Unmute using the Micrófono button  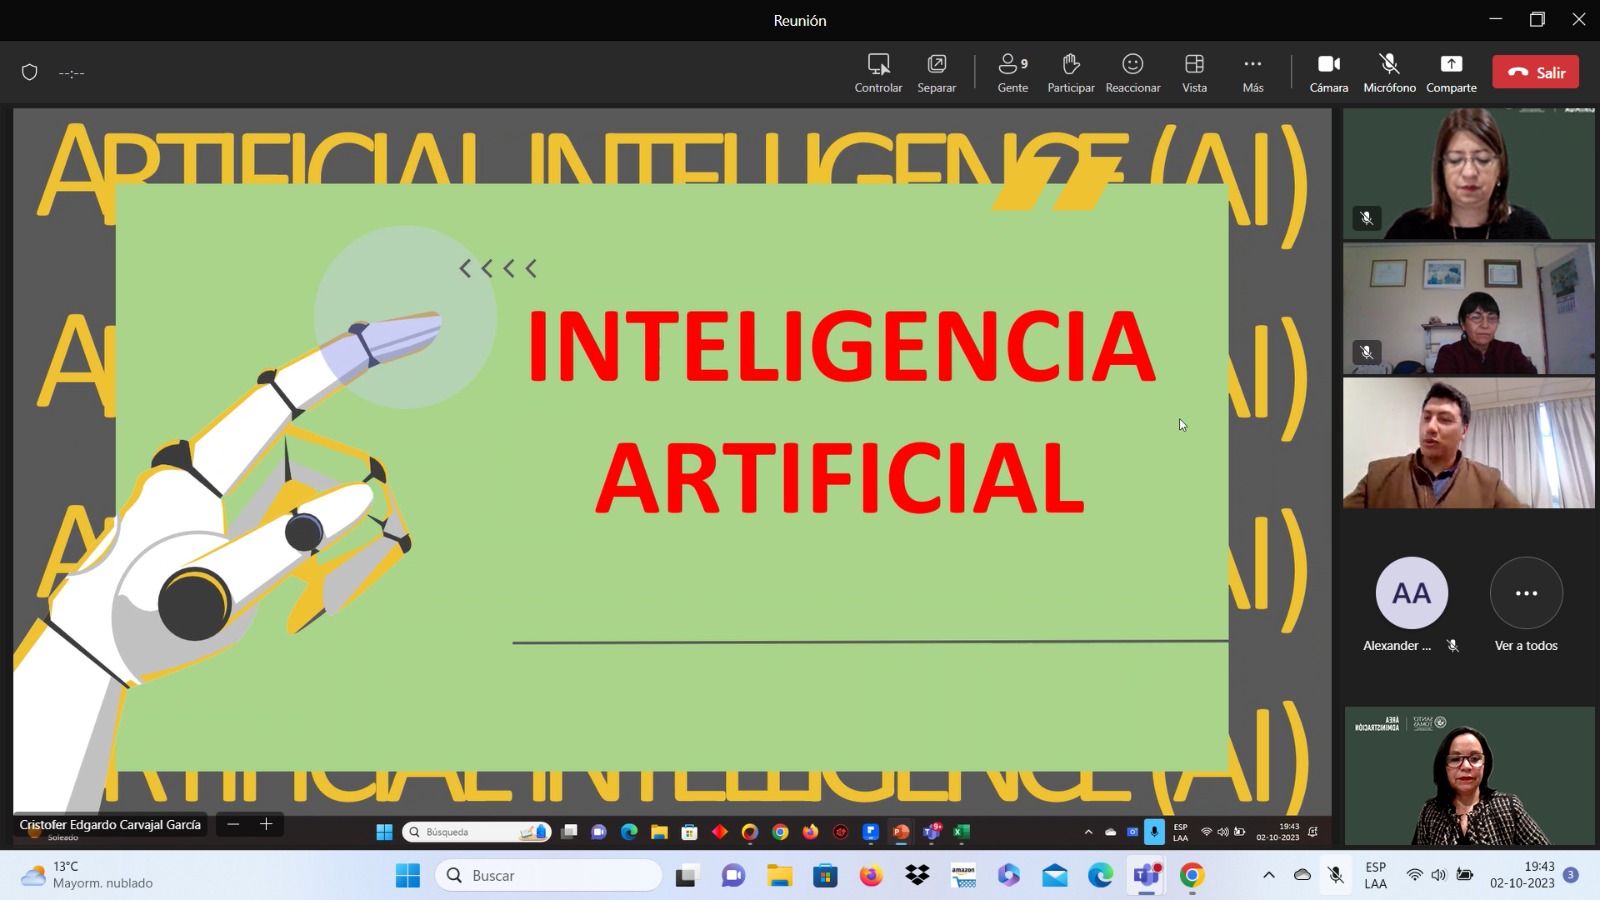1389,73
